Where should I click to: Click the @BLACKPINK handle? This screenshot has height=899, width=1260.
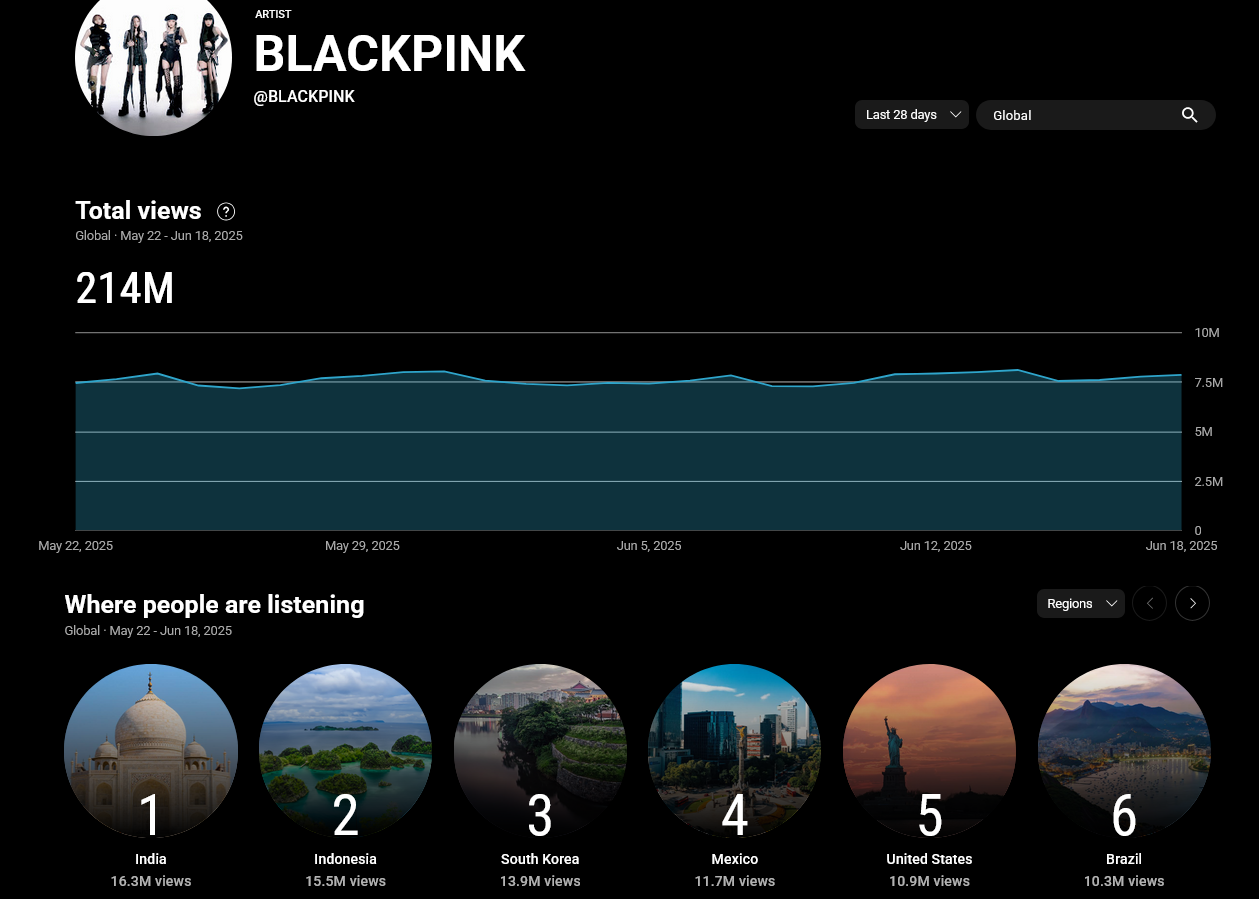(x=304, y=97)
